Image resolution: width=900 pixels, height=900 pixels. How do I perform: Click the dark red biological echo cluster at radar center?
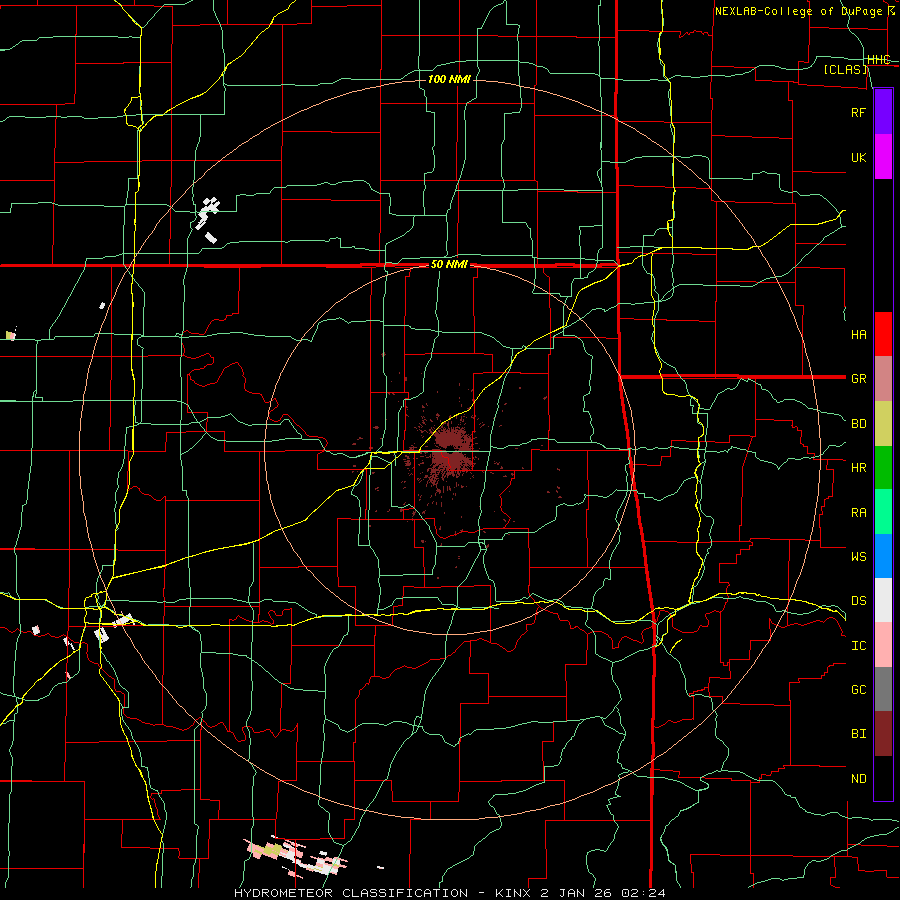[453, 452]
